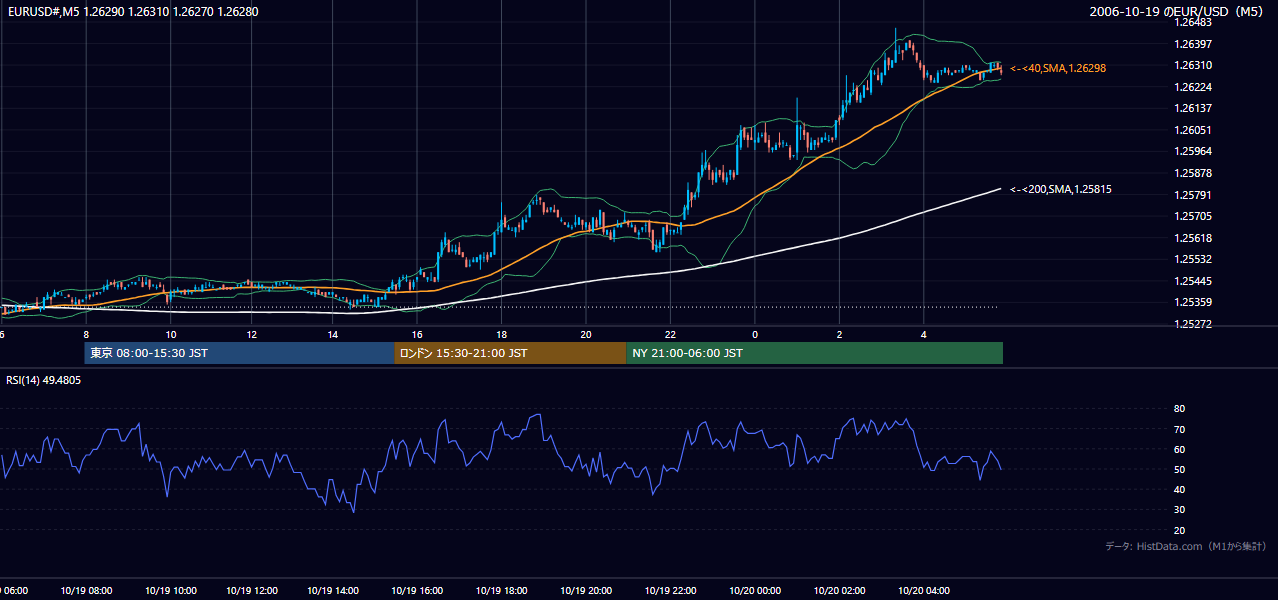Click price axis value 1.26483
Screen dimensions: 1278x600
pyautogui.click(x=1194, y=22)
